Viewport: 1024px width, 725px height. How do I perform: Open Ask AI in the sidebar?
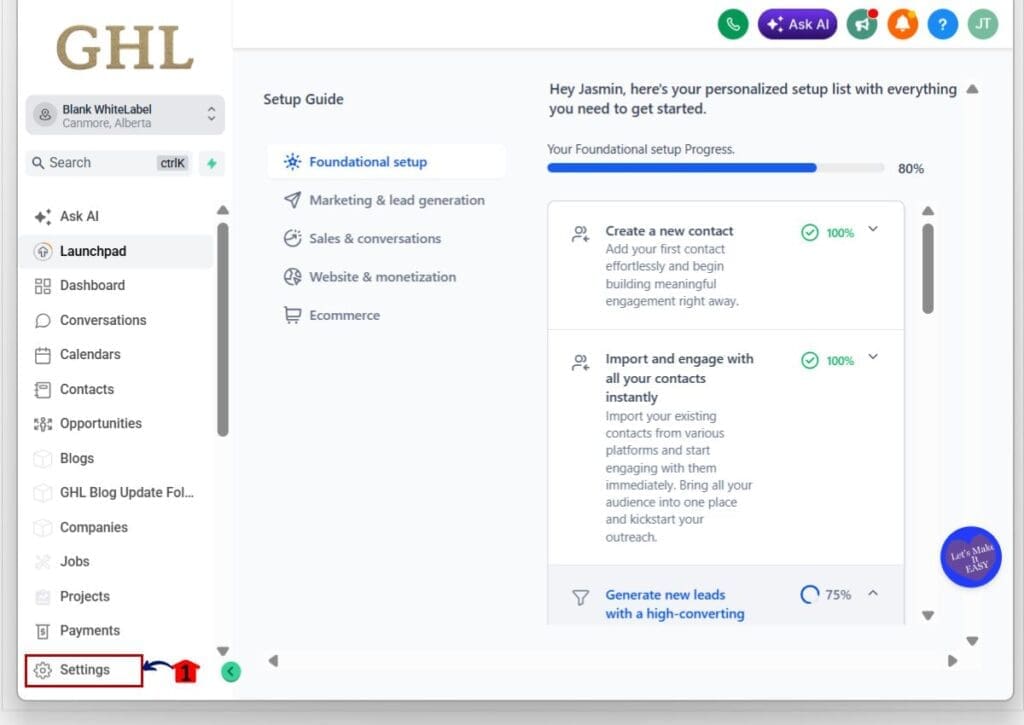pos(116,216)
